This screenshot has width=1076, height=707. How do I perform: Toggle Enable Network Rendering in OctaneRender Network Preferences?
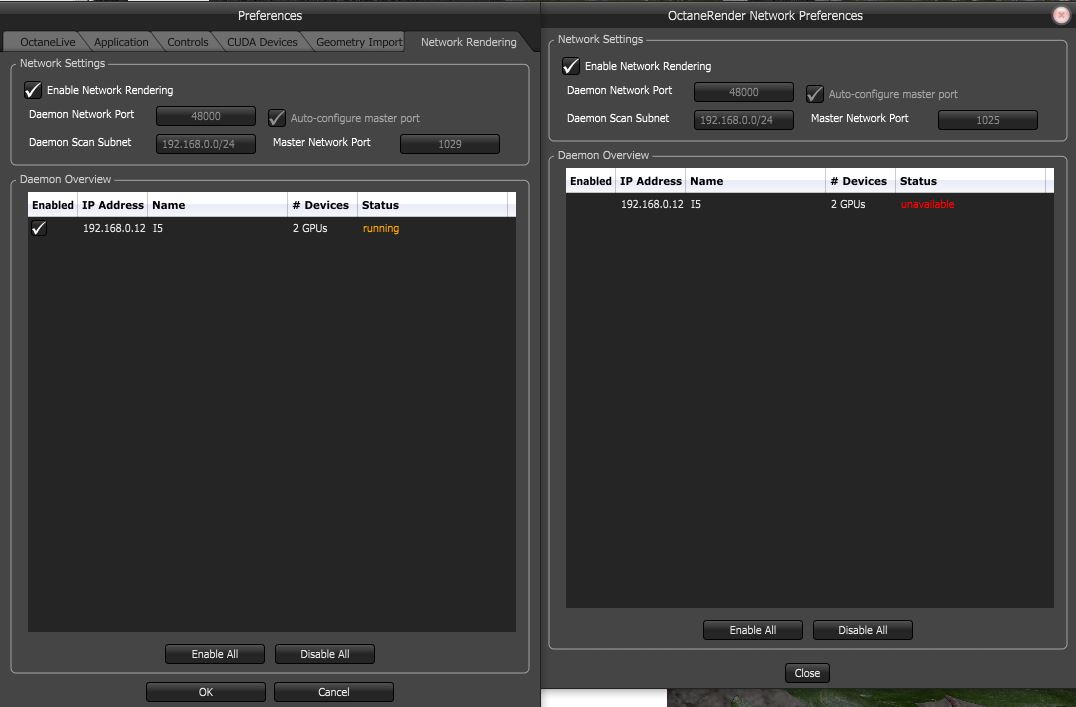click(570, 66)
